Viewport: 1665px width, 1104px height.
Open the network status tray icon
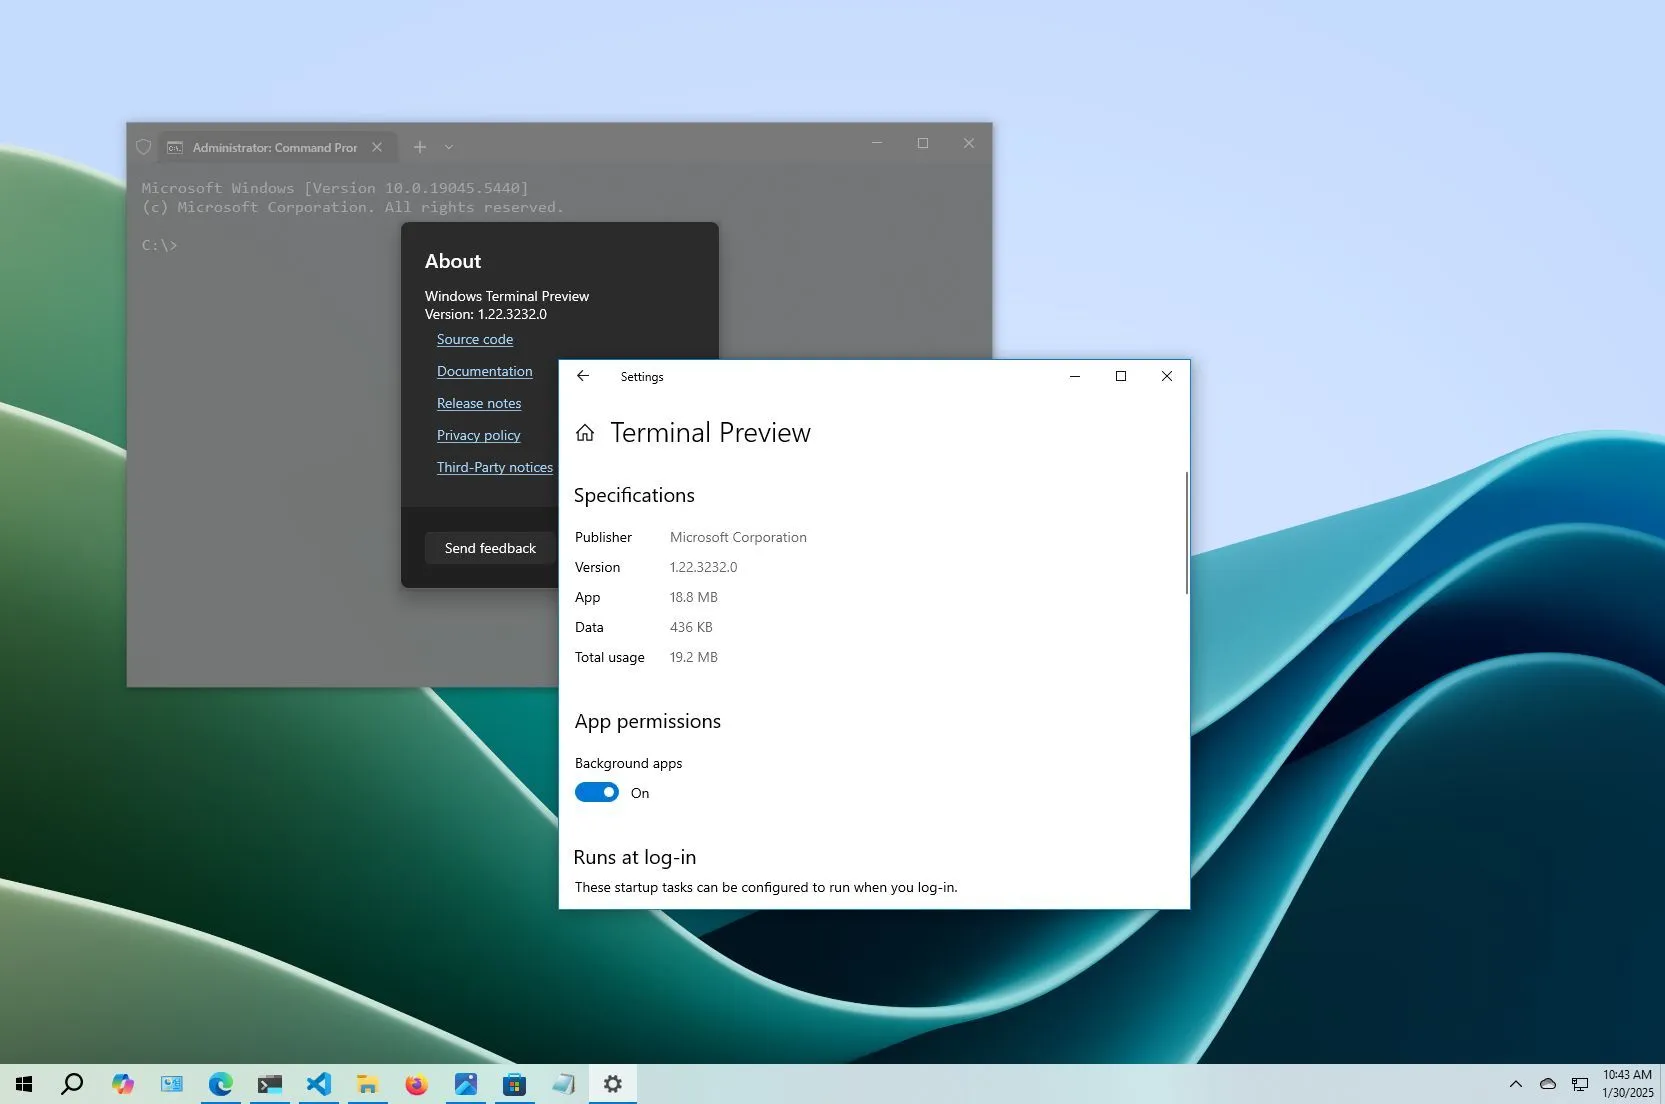[1580, 1084]
